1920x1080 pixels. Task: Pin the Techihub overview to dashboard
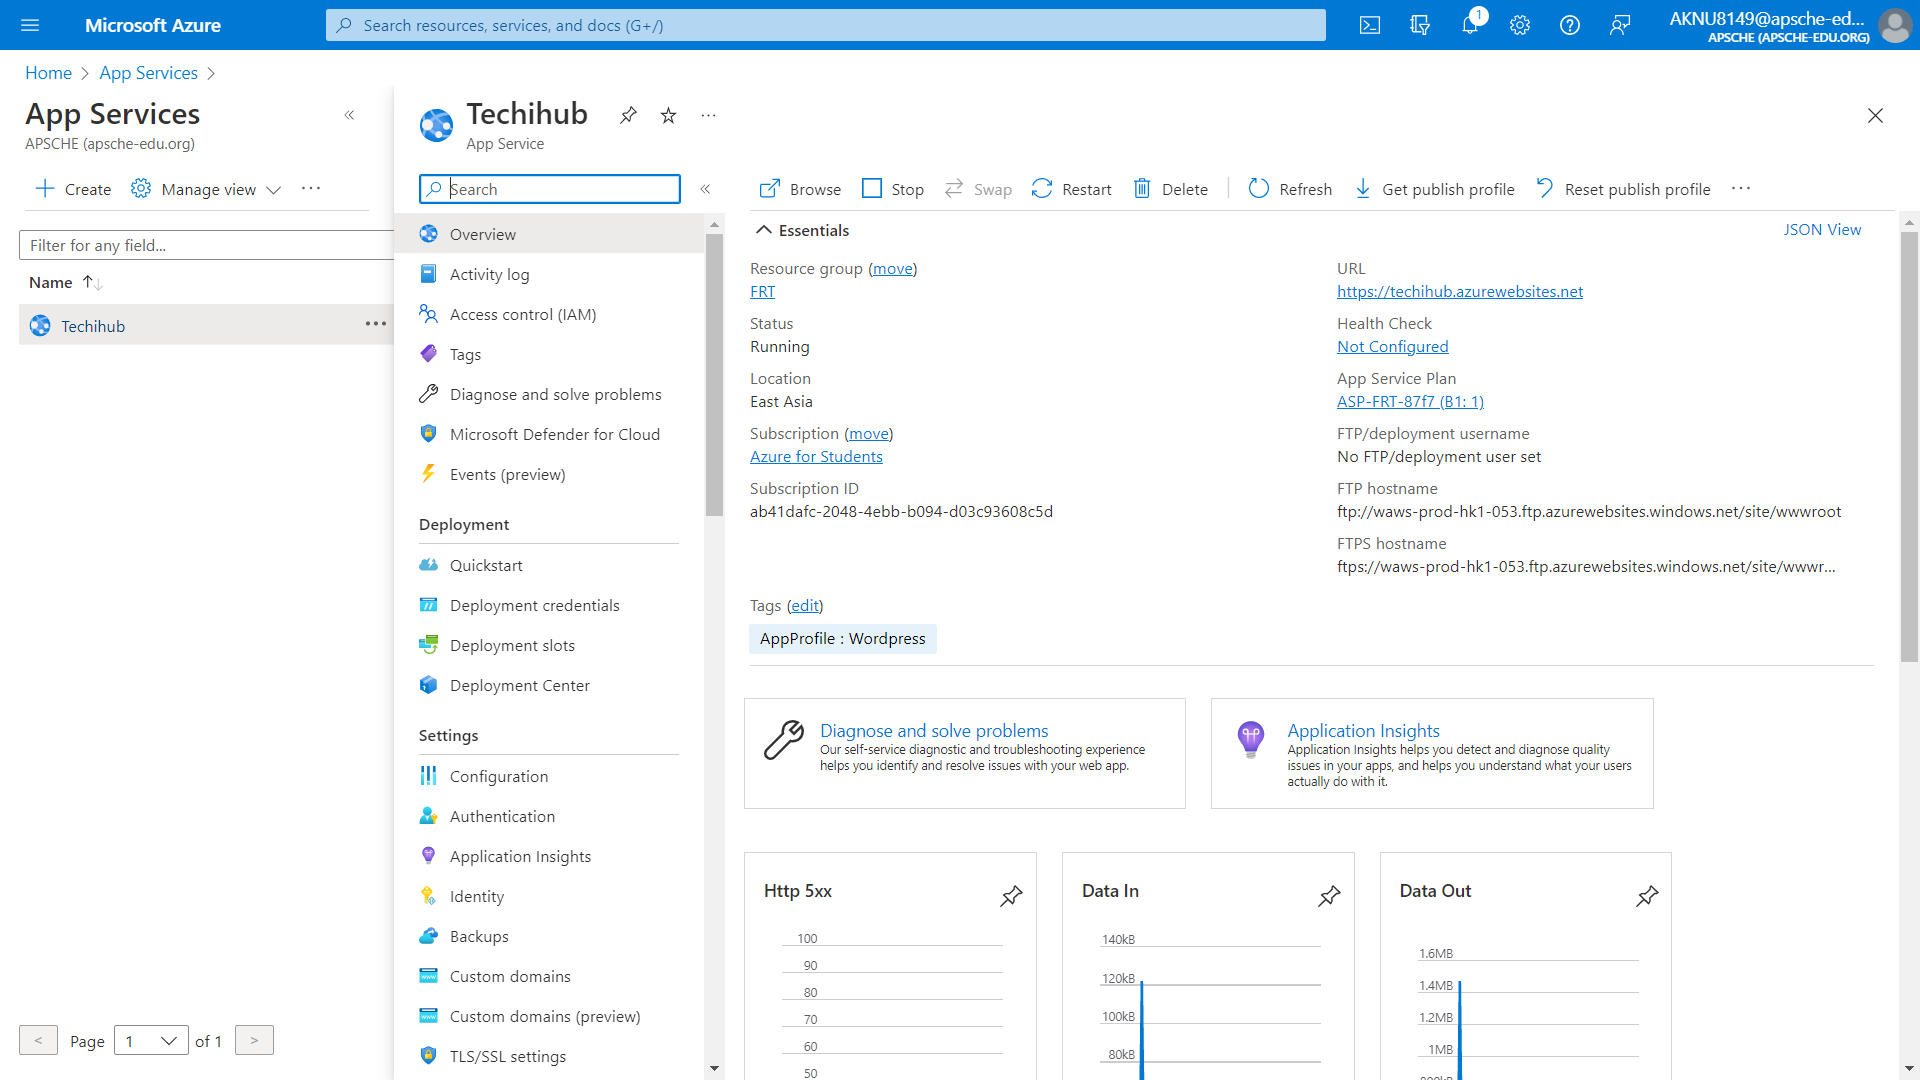pyautogui.click(x=628, y=115)
